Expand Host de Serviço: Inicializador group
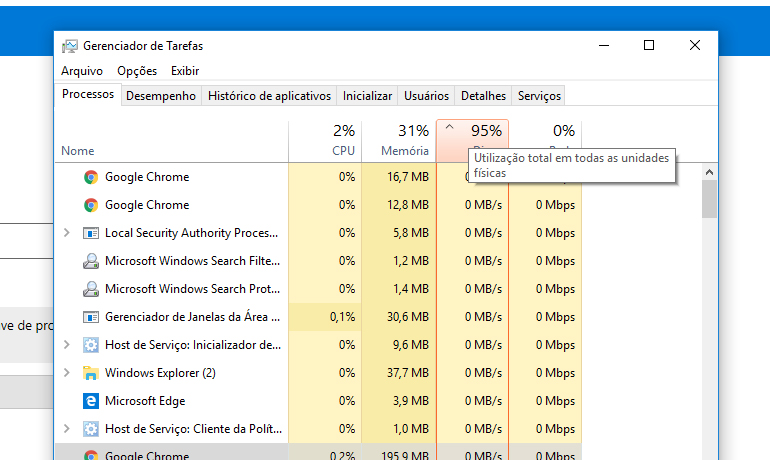 coord(67,345)
